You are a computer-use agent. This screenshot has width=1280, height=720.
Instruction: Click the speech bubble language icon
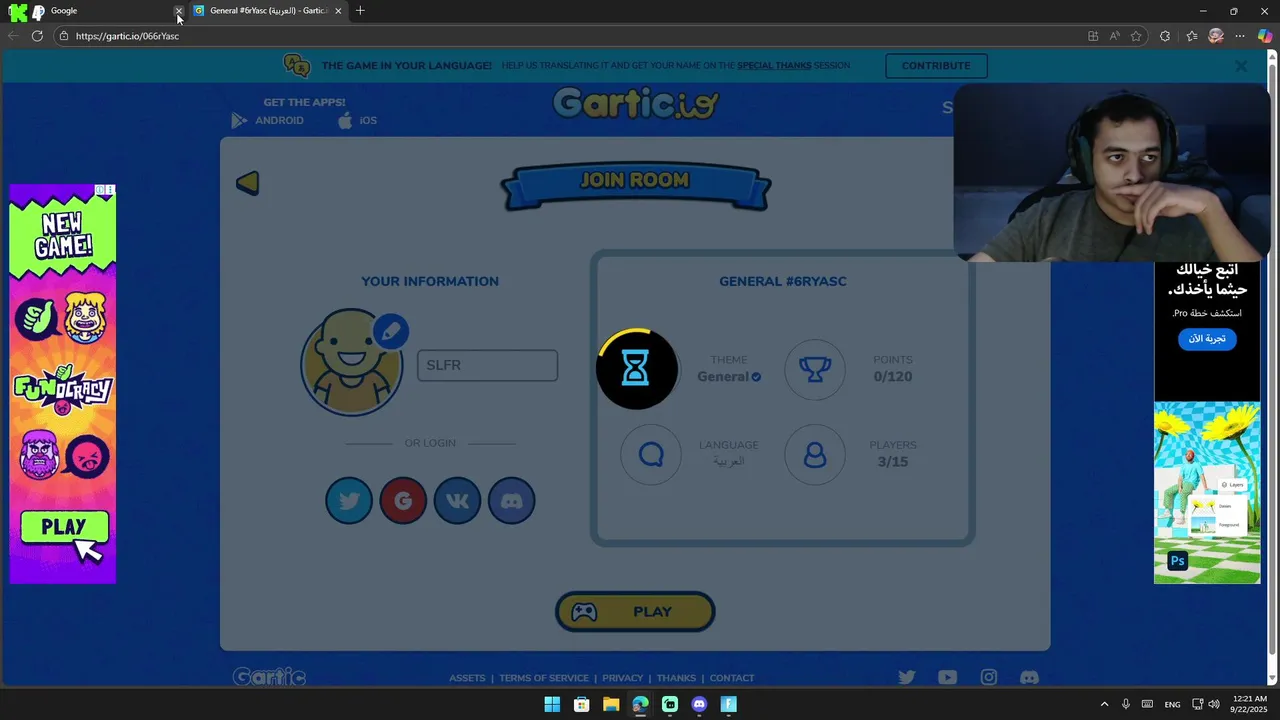click(651, 454)
